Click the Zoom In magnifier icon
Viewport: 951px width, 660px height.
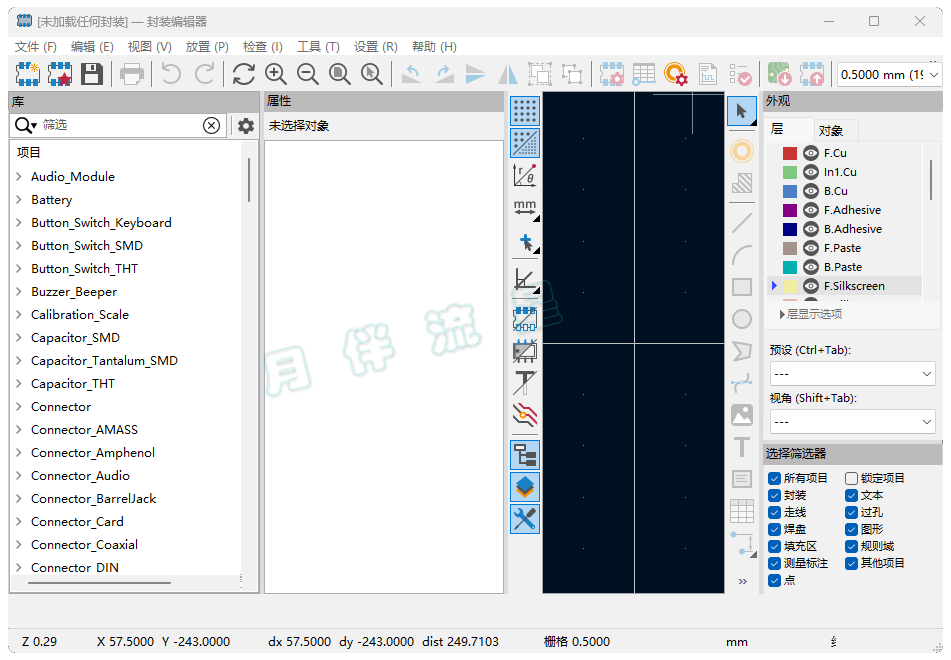click(x=276, y=74)
